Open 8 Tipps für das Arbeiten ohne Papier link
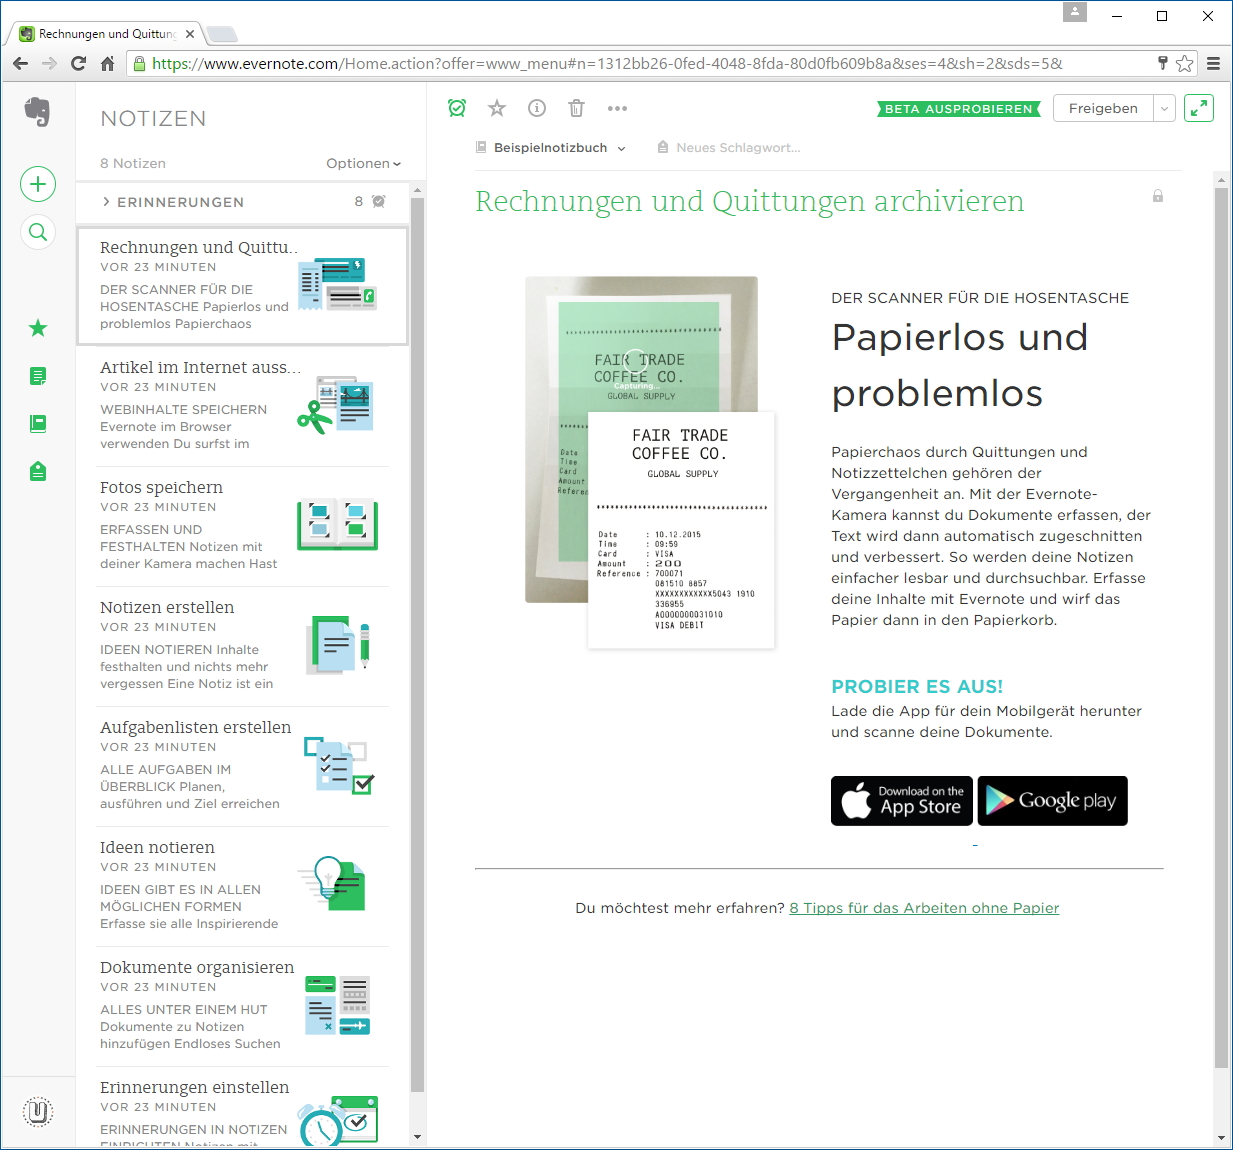Image resolution: width=1233 pixels, height=1150 pixels. coord(924,908)
